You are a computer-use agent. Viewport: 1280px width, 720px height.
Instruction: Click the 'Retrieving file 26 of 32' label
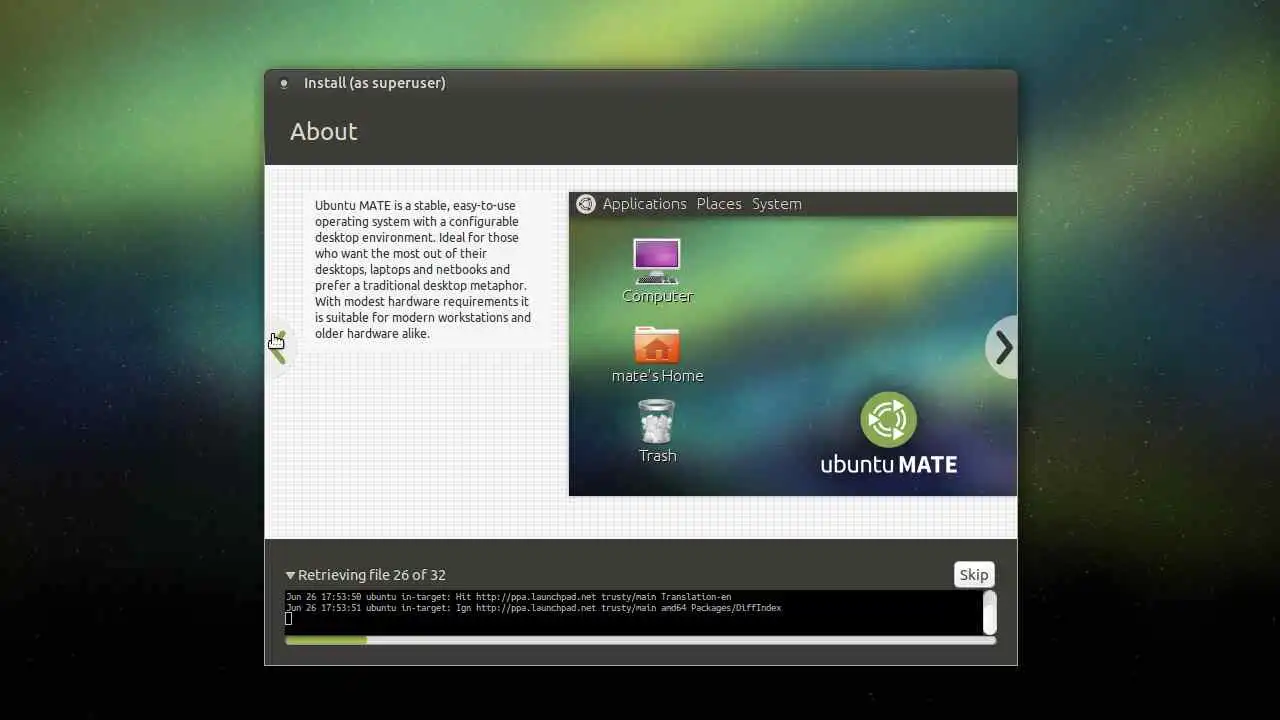pos(372,575)
